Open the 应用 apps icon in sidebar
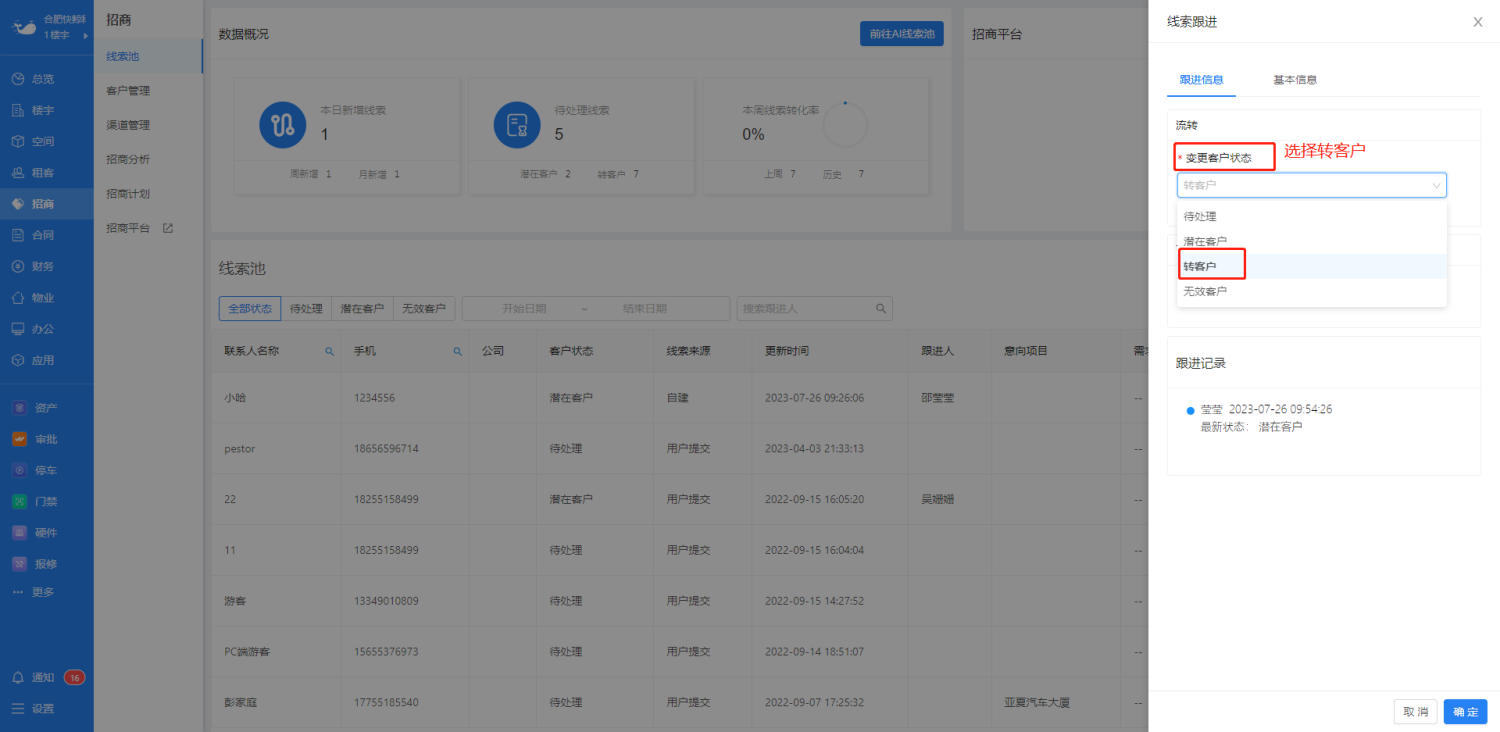Viewport: 1500px width, 732px height. point(18,360)
